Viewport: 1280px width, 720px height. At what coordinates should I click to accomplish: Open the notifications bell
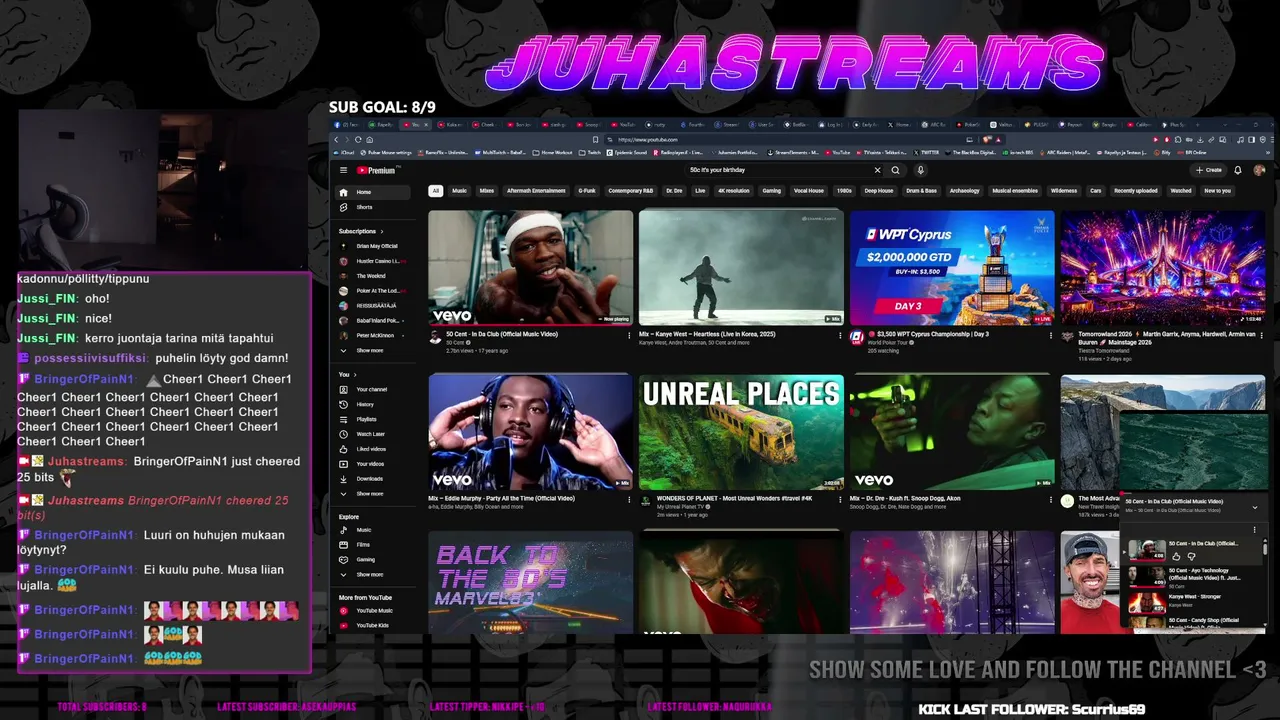pos(1237,170)
